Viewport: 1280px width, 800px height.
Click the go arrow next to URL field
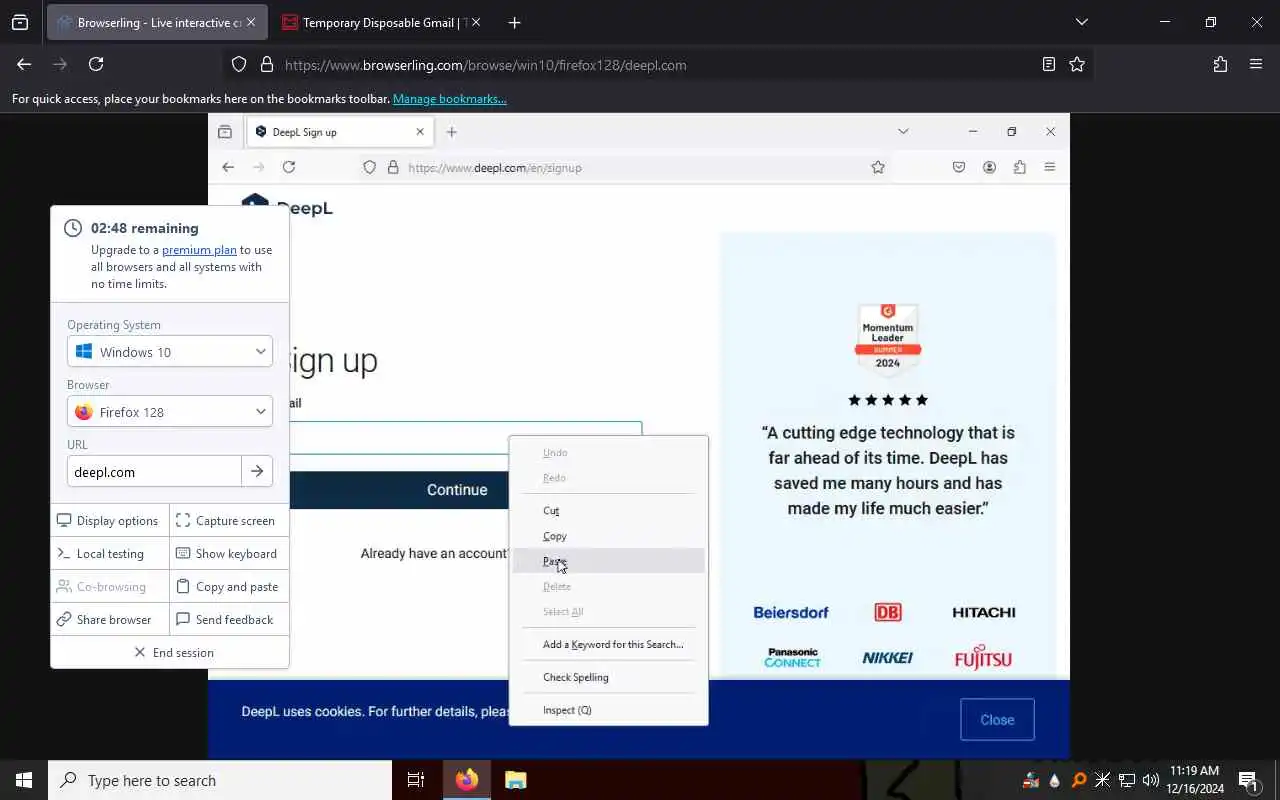coord(257,472)
